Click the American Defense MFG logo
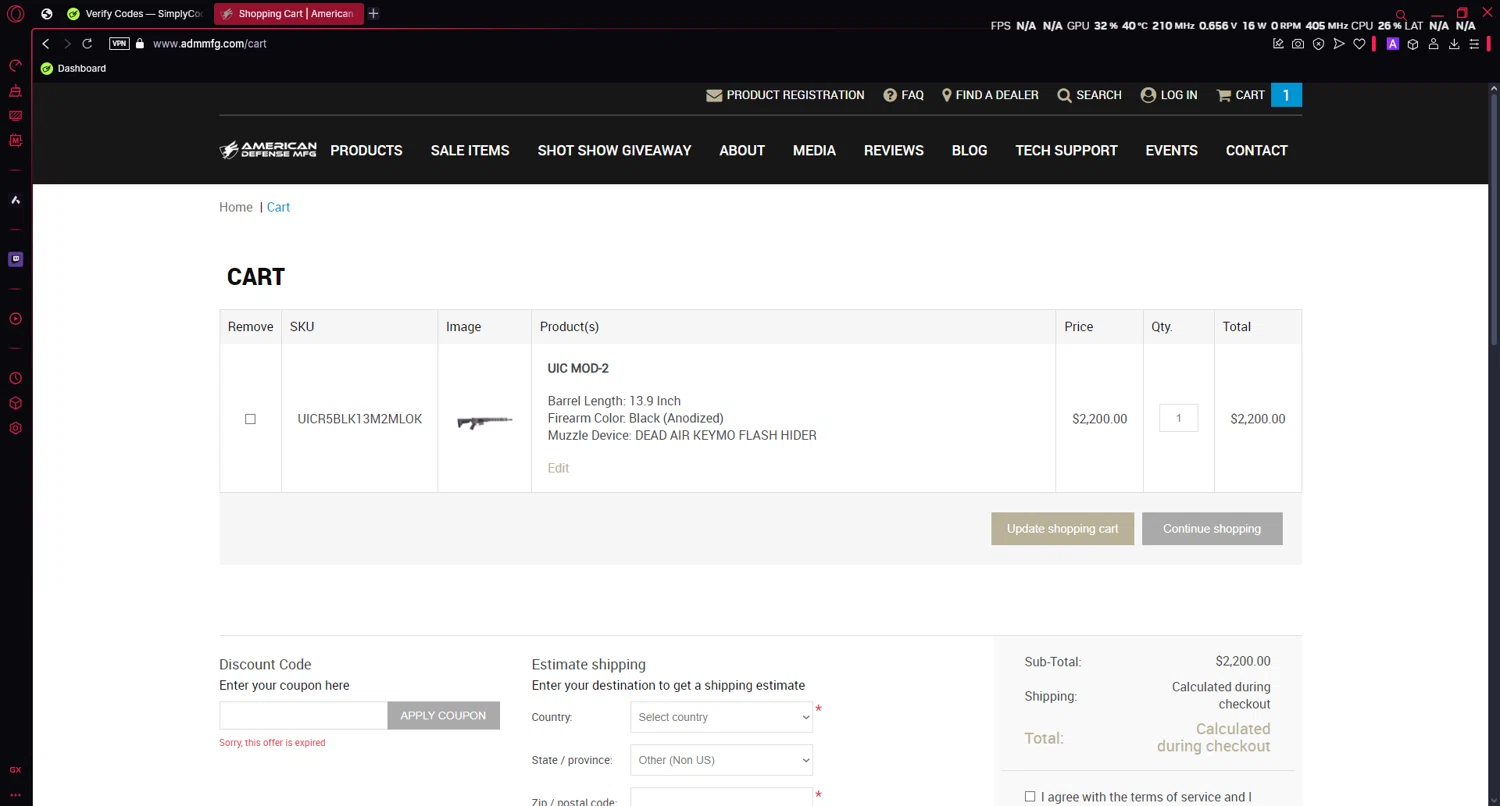The width and height of the screenshot is (1500, 806). tap(268, 150)
